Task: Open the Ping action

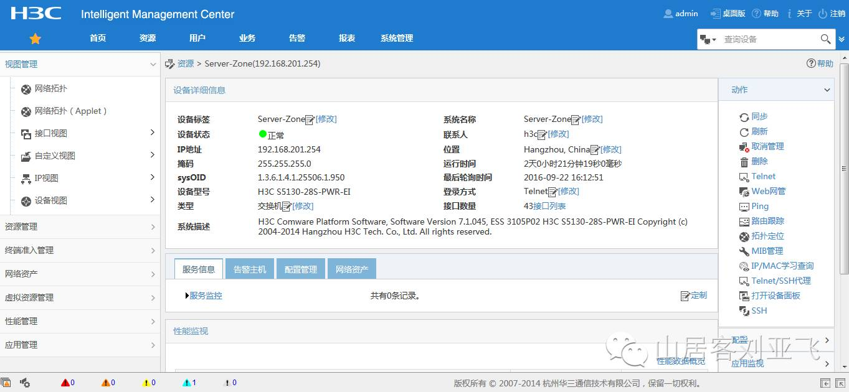Action: [x=760, y=206]
